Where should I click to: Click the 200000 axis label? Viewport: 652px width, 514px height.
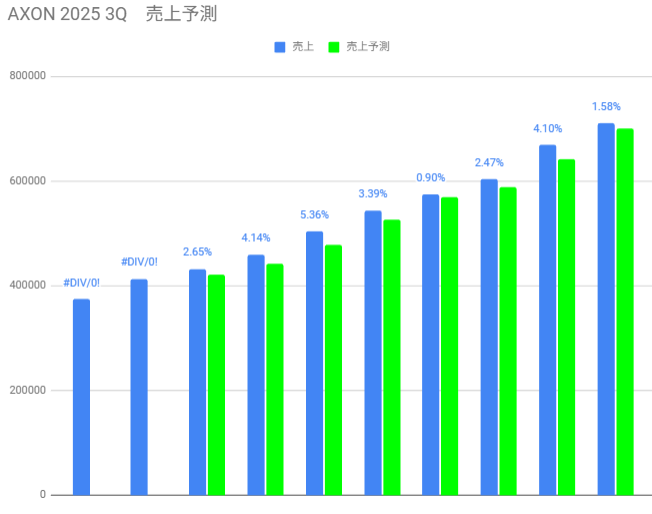point(27,390)
